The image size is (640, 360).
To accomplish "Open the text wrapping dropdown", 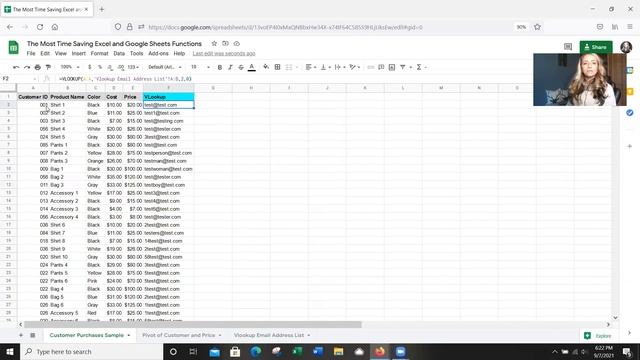I will coord(340,67).
